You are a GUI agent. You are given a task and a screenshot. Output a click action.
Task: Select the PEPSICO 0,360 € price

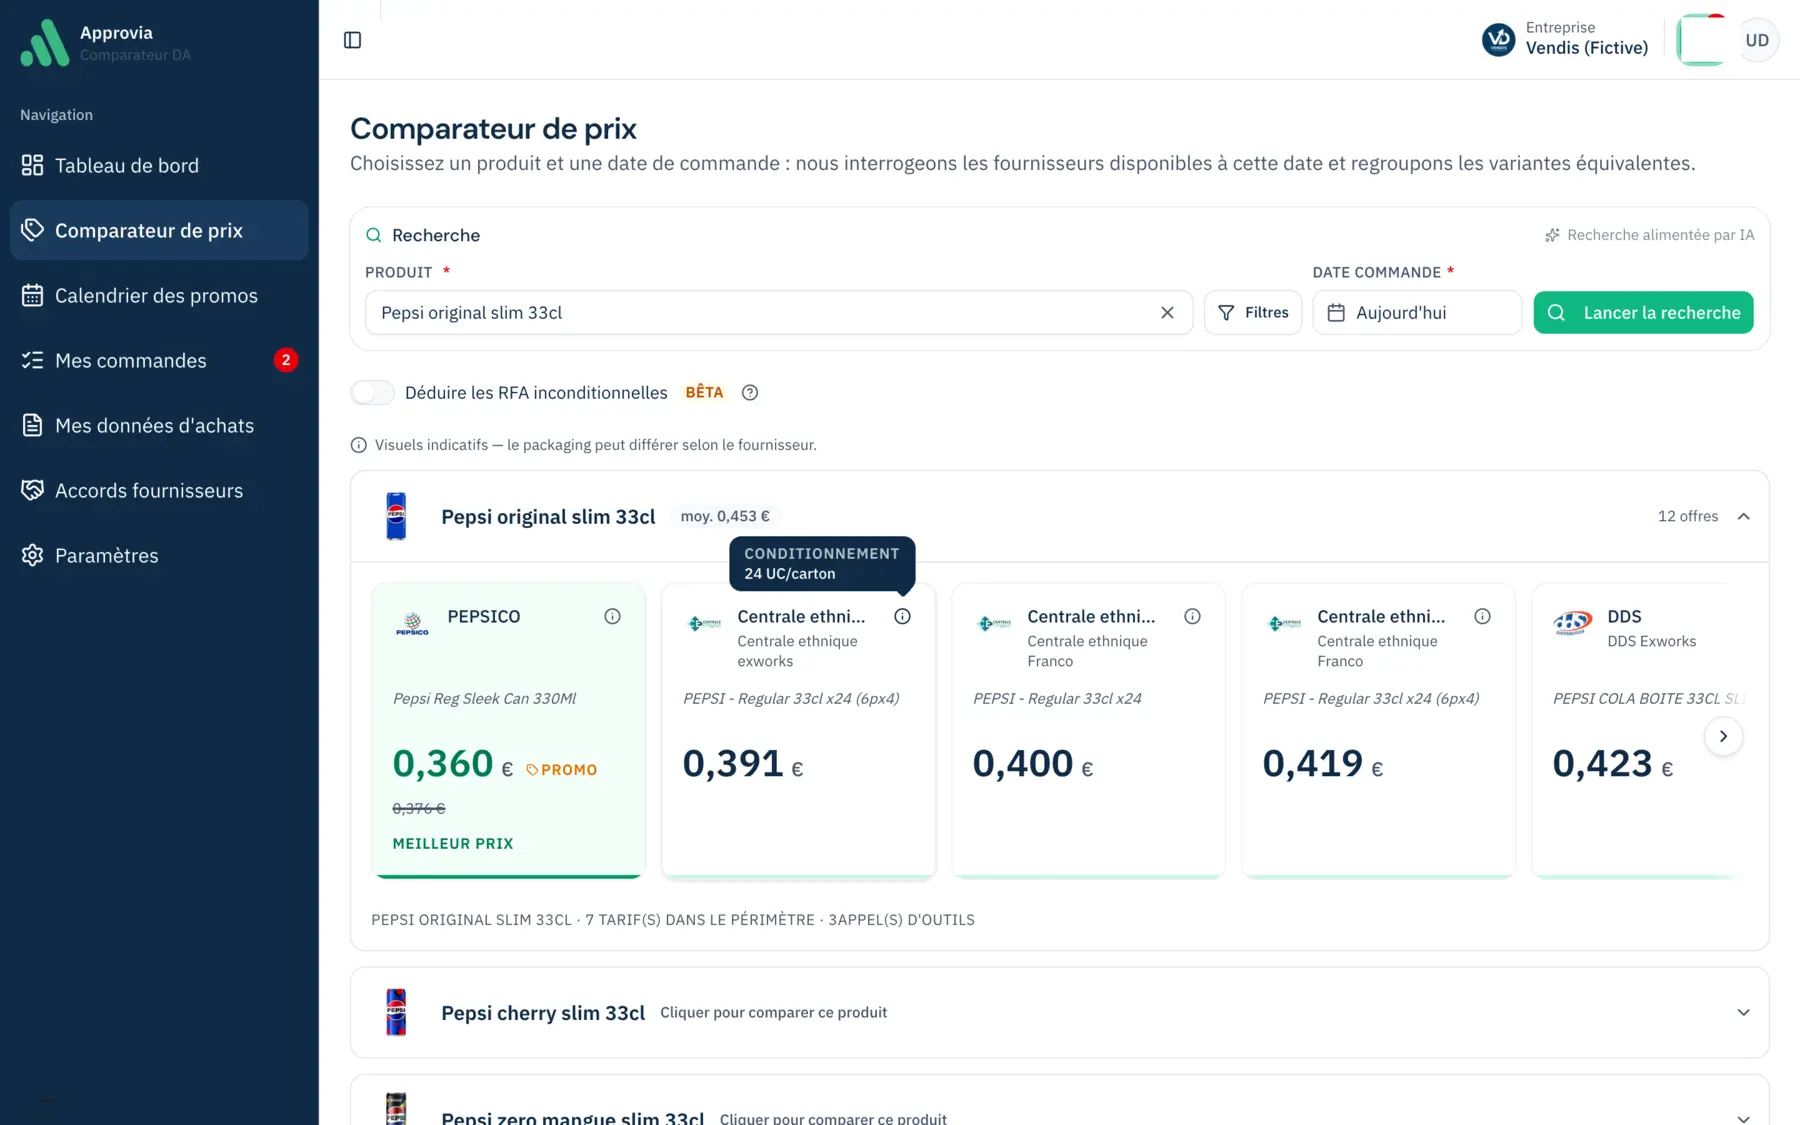[x=452, y=764]
